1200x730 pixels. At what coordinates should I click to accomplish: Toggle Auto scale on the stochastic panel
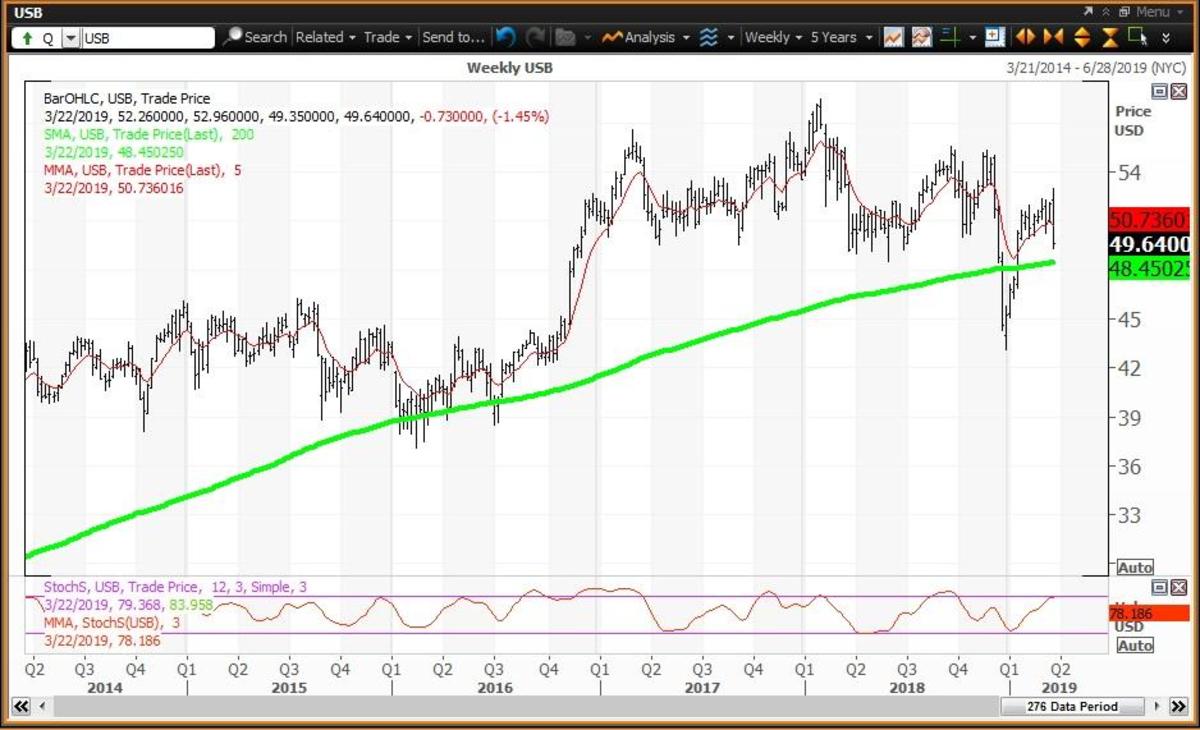click(1135, 646)
